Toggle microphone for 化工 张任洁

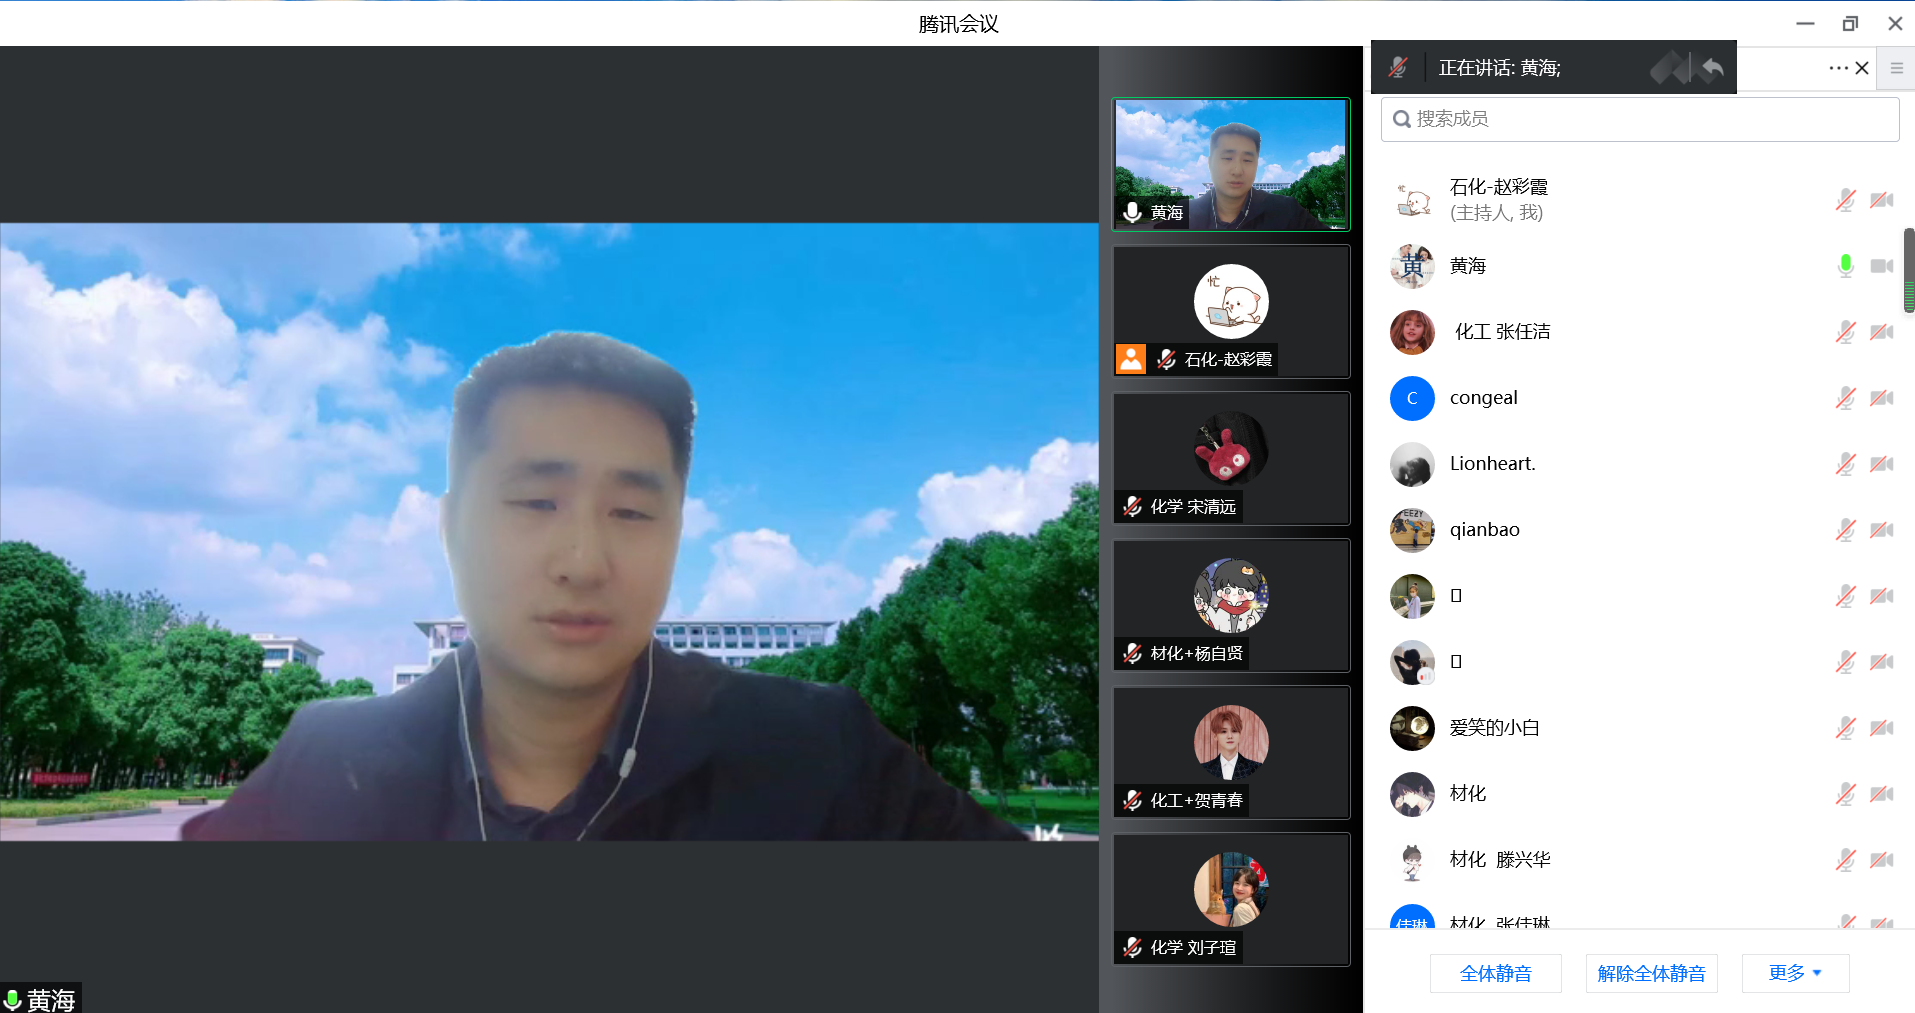(x=1845, y=332)
